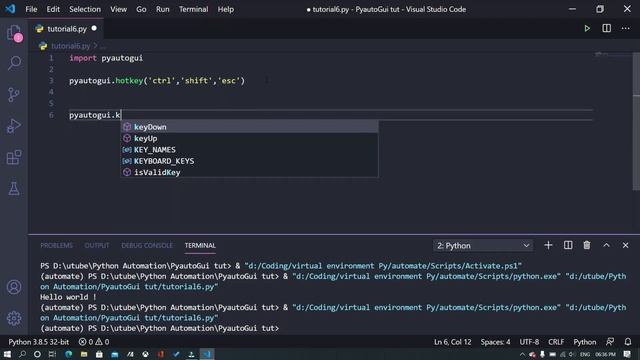This screenshot has width=640, height=360.
Task: Click line number 6 in gutter
Action: coord(51,115)
